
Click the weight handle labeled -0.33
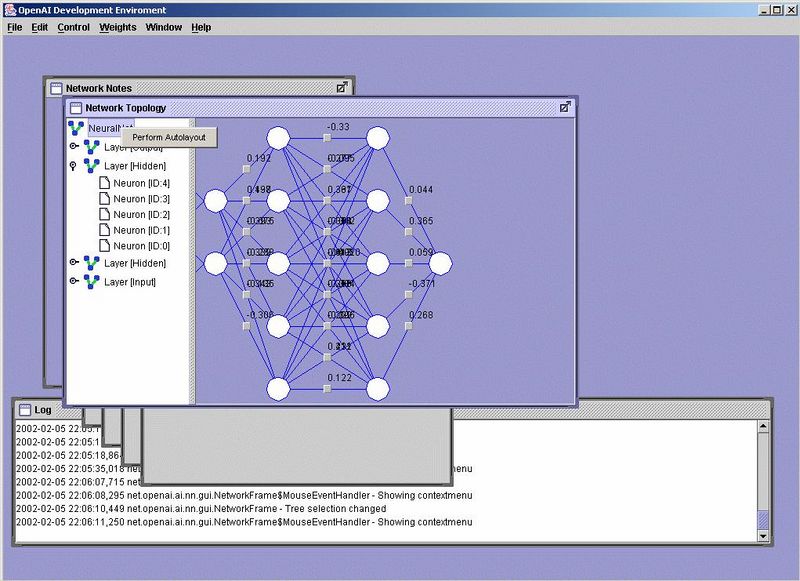click(x=328, y=138)
